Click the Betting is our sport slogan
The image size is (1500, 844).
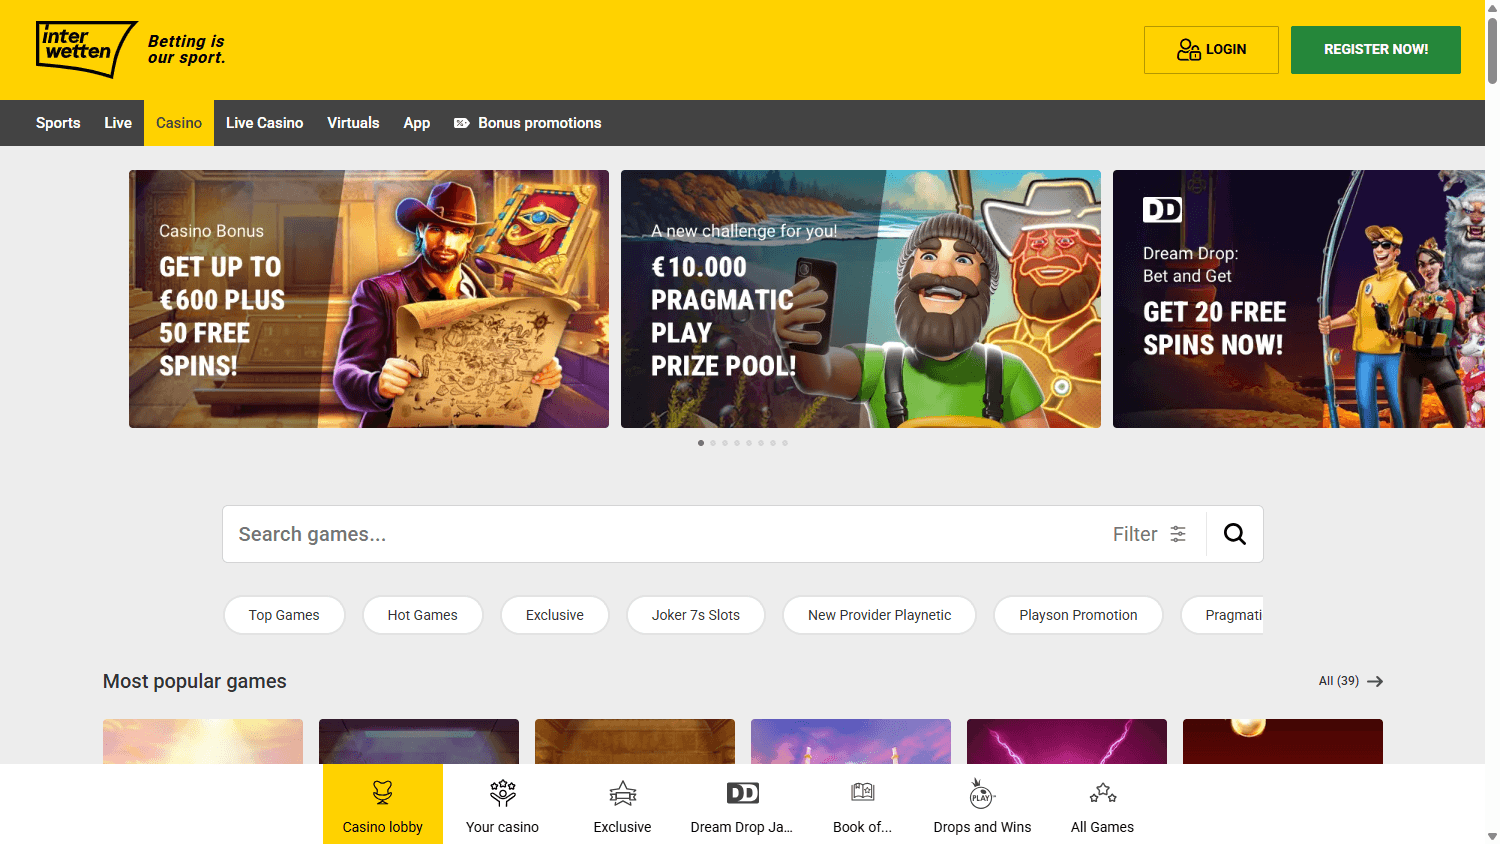(x=186, y=49)
